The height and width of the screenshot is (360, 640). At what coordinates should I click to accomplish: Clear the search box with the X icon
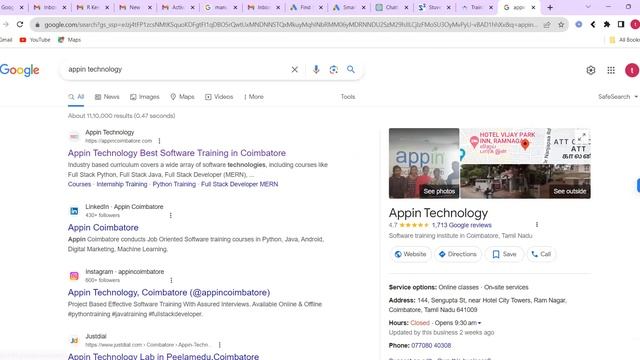[294, 69]
